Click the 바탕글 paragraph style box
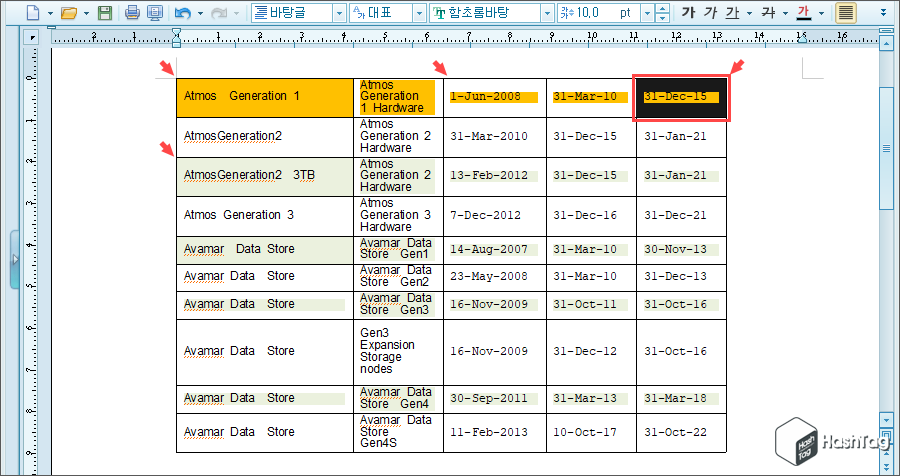This screenshot has height=476, width=900. pyautogui.click(x=292, y=13)
